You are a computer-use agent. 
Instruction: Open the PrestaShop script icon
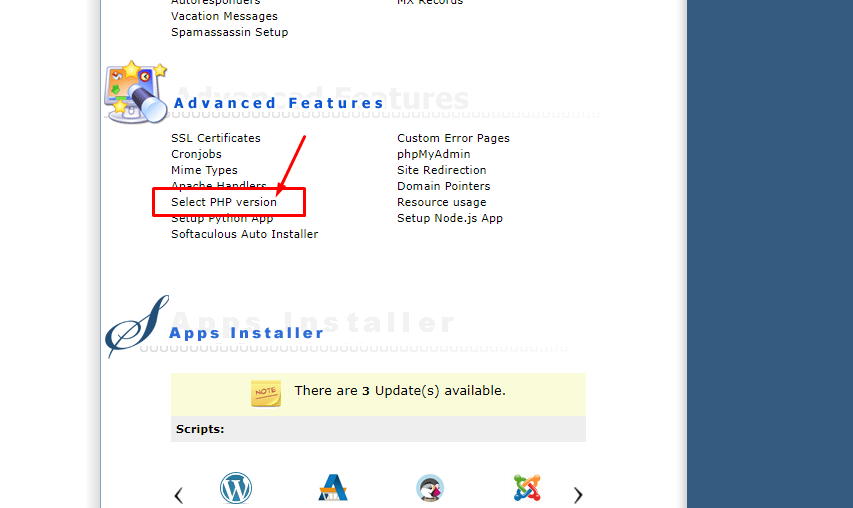point(430,488)
